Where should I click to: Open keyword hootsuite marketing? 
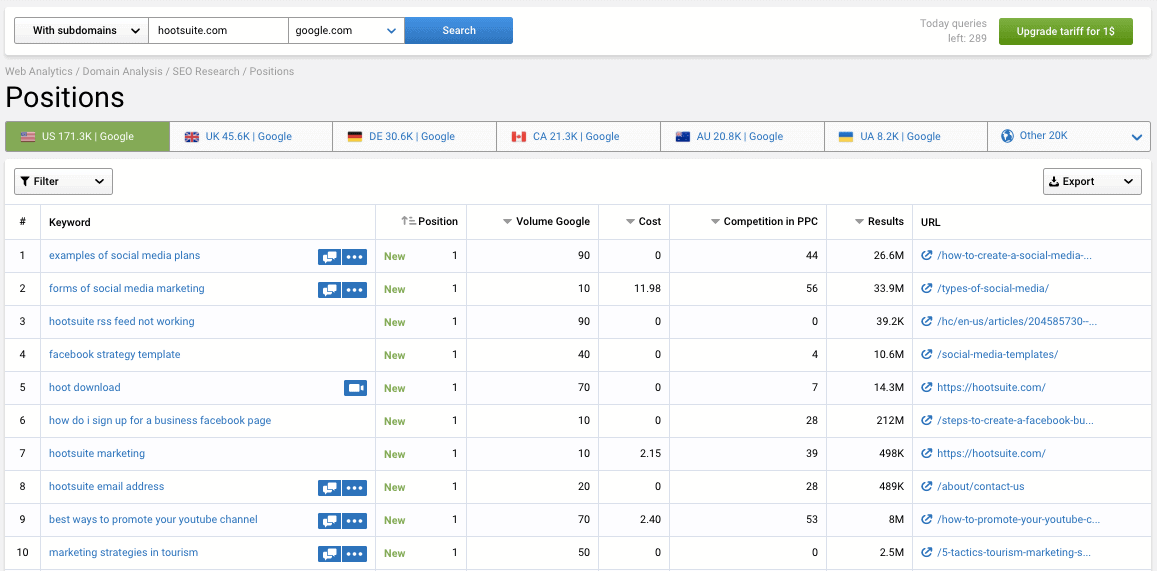(97, 454)
